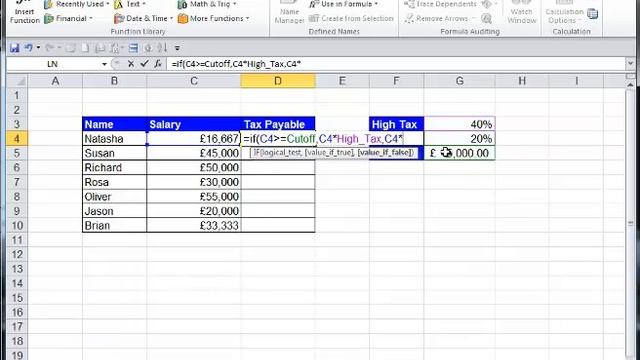Viewport: 640px width, 360px height.
Task: Click the Sort icon in the quick access toolbar
Action: (x=162, y=48)
